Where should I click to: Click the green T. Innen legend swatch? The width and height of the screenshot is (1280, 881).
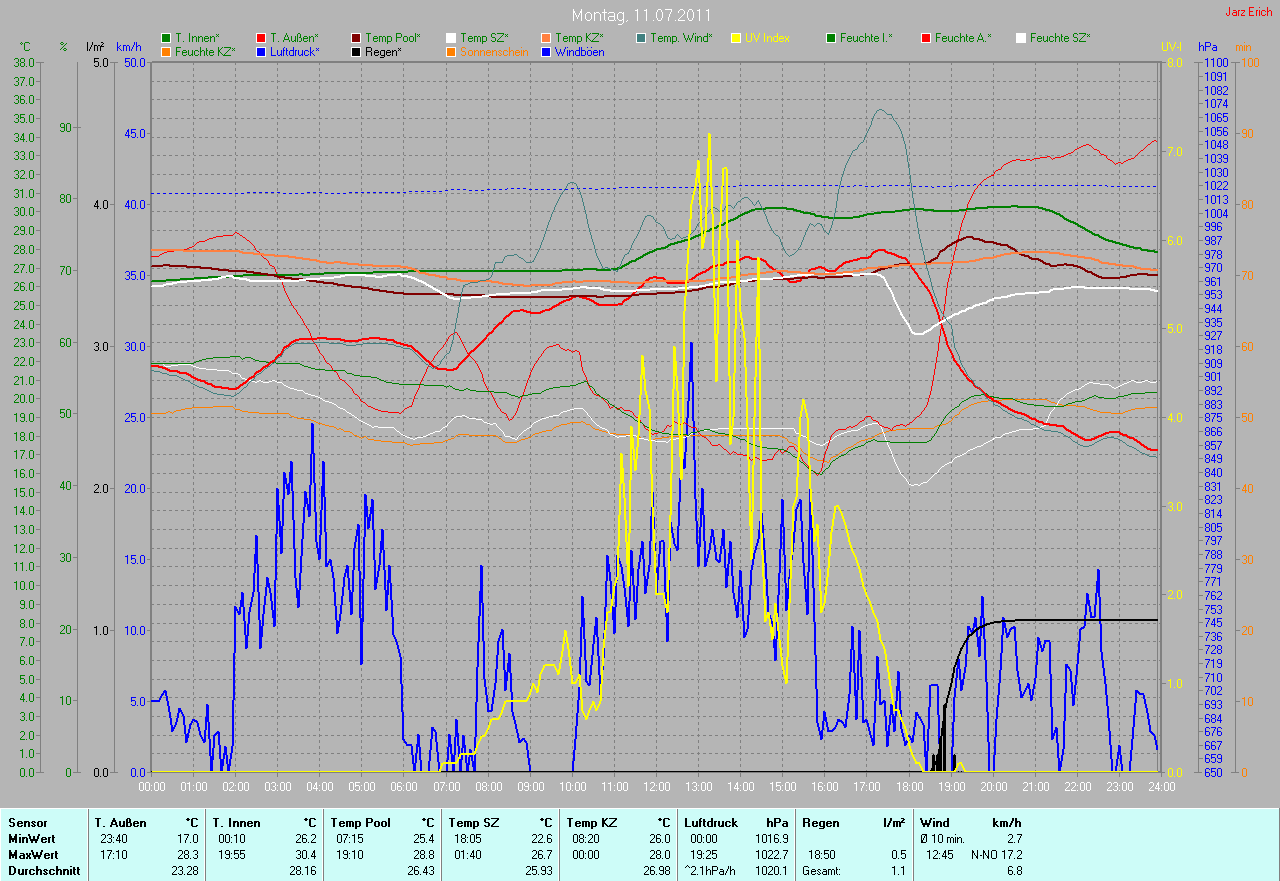coord(166,38)
